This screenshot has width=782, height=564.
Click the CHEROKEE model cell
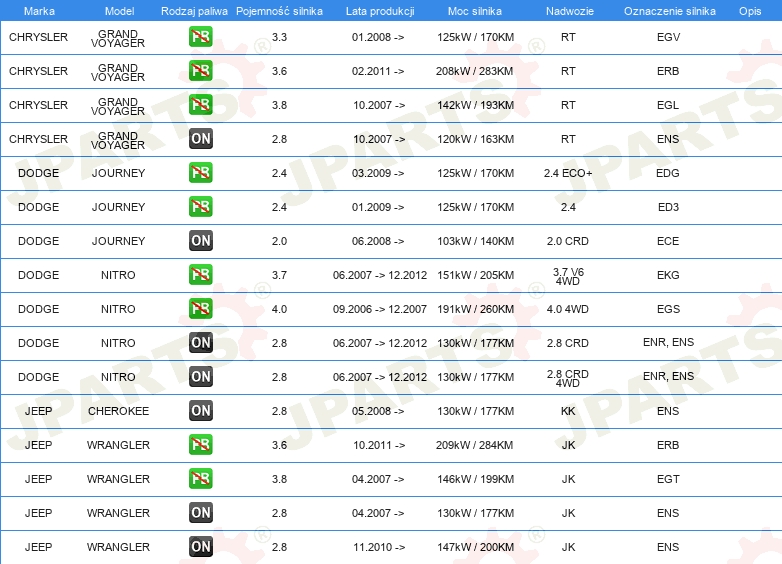tap(118, 411)
